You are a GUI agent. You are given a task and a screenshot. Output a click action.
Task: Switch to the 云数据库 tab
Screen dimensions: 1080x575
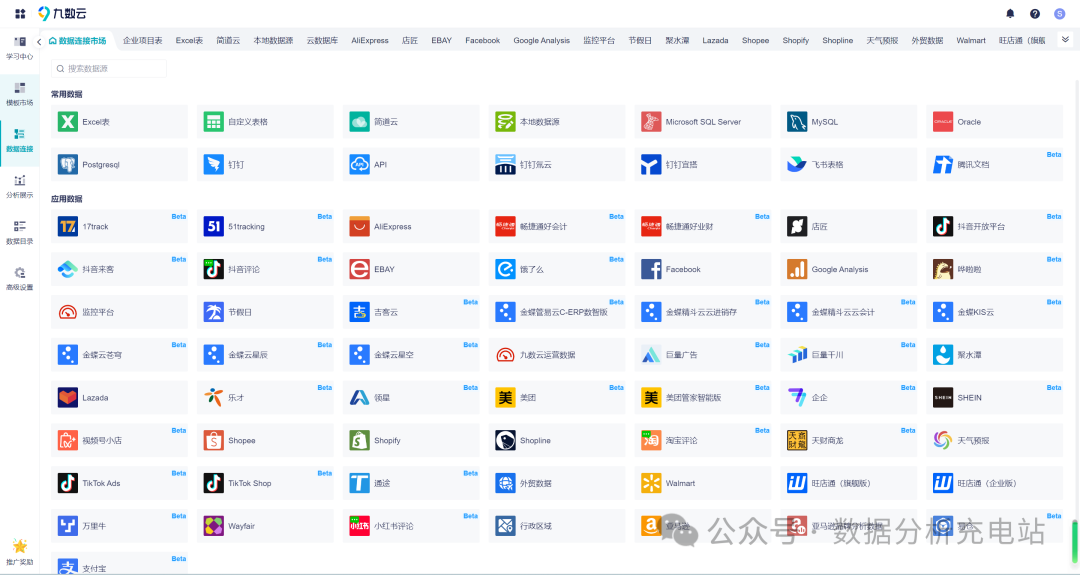[x=322, y=41]
